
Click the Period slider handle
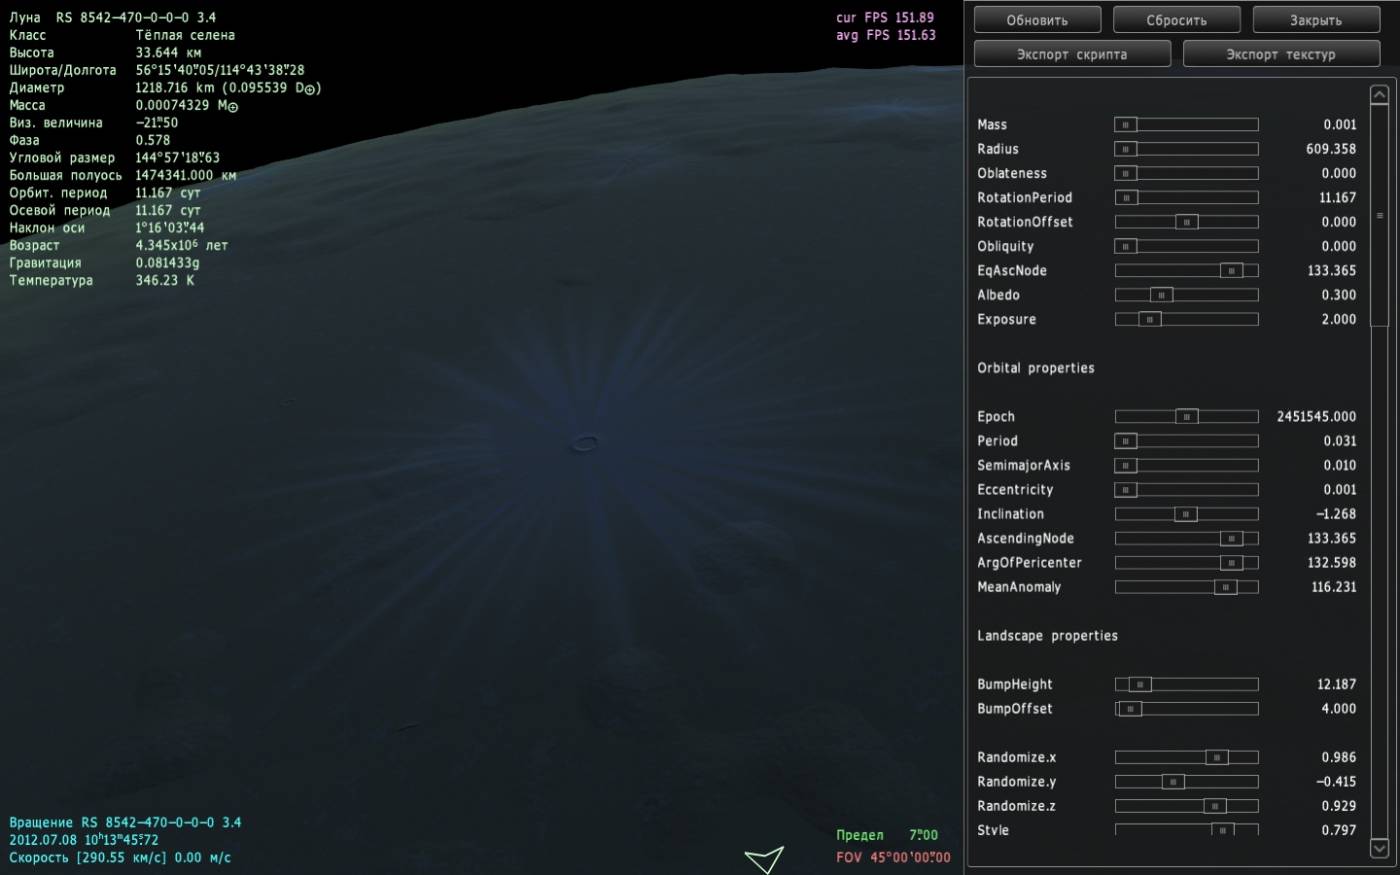pos(1126,441)
